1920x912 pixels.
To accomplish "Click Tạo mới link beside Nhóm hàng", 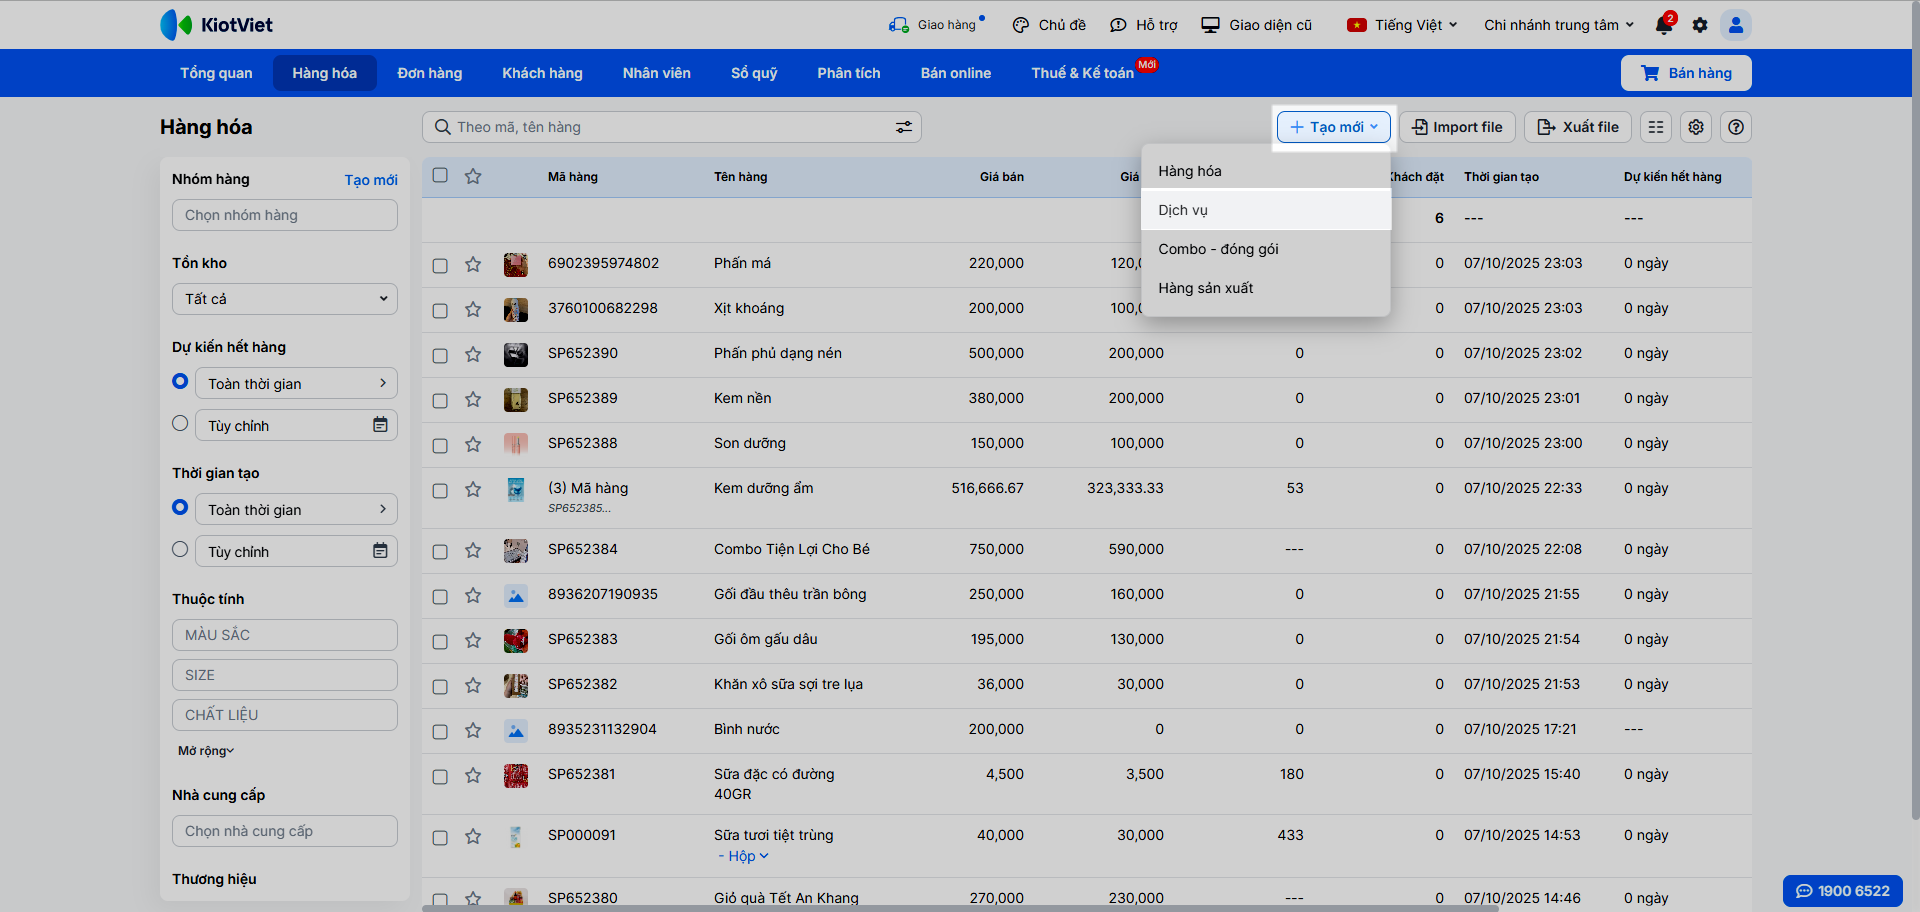I will tap(371, 180).
